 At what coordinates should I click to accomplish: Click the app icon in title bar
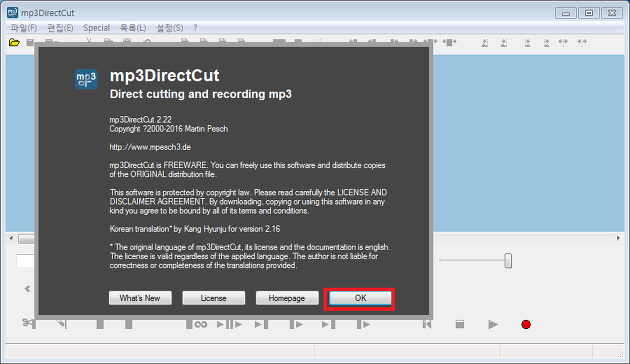tap(12, 12)
